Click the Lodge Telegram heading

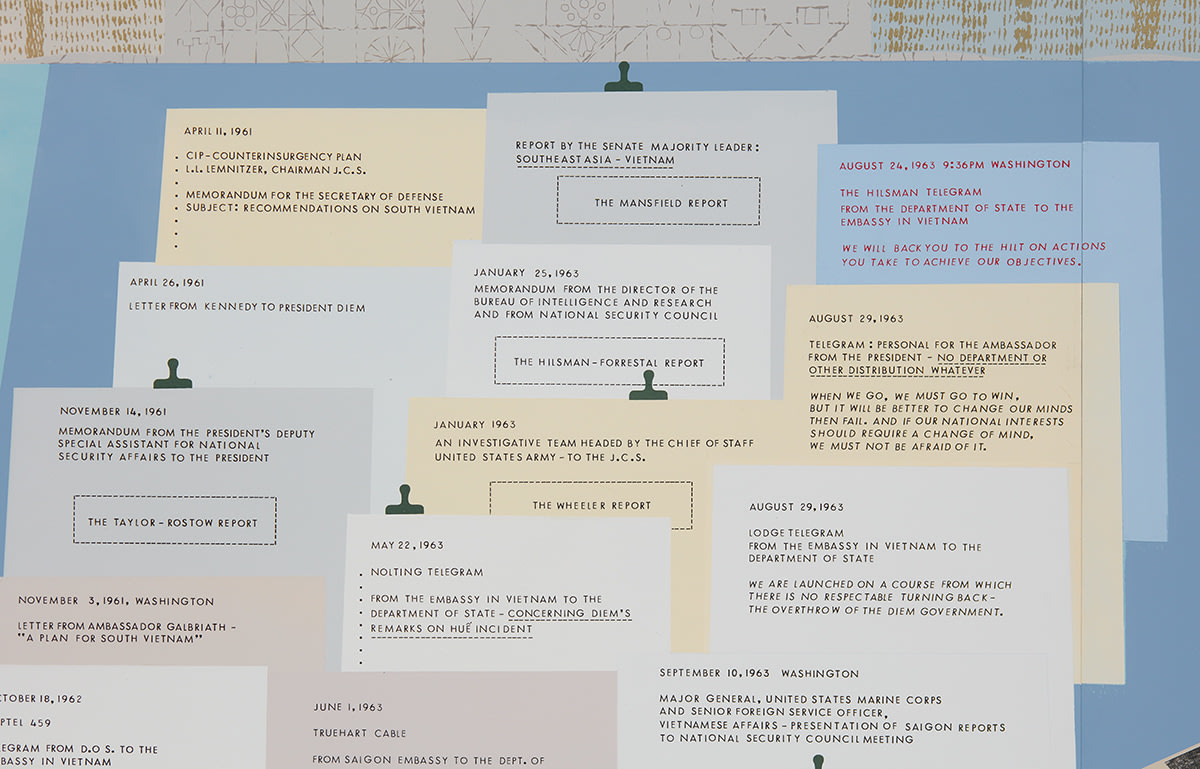pos(796,533)
